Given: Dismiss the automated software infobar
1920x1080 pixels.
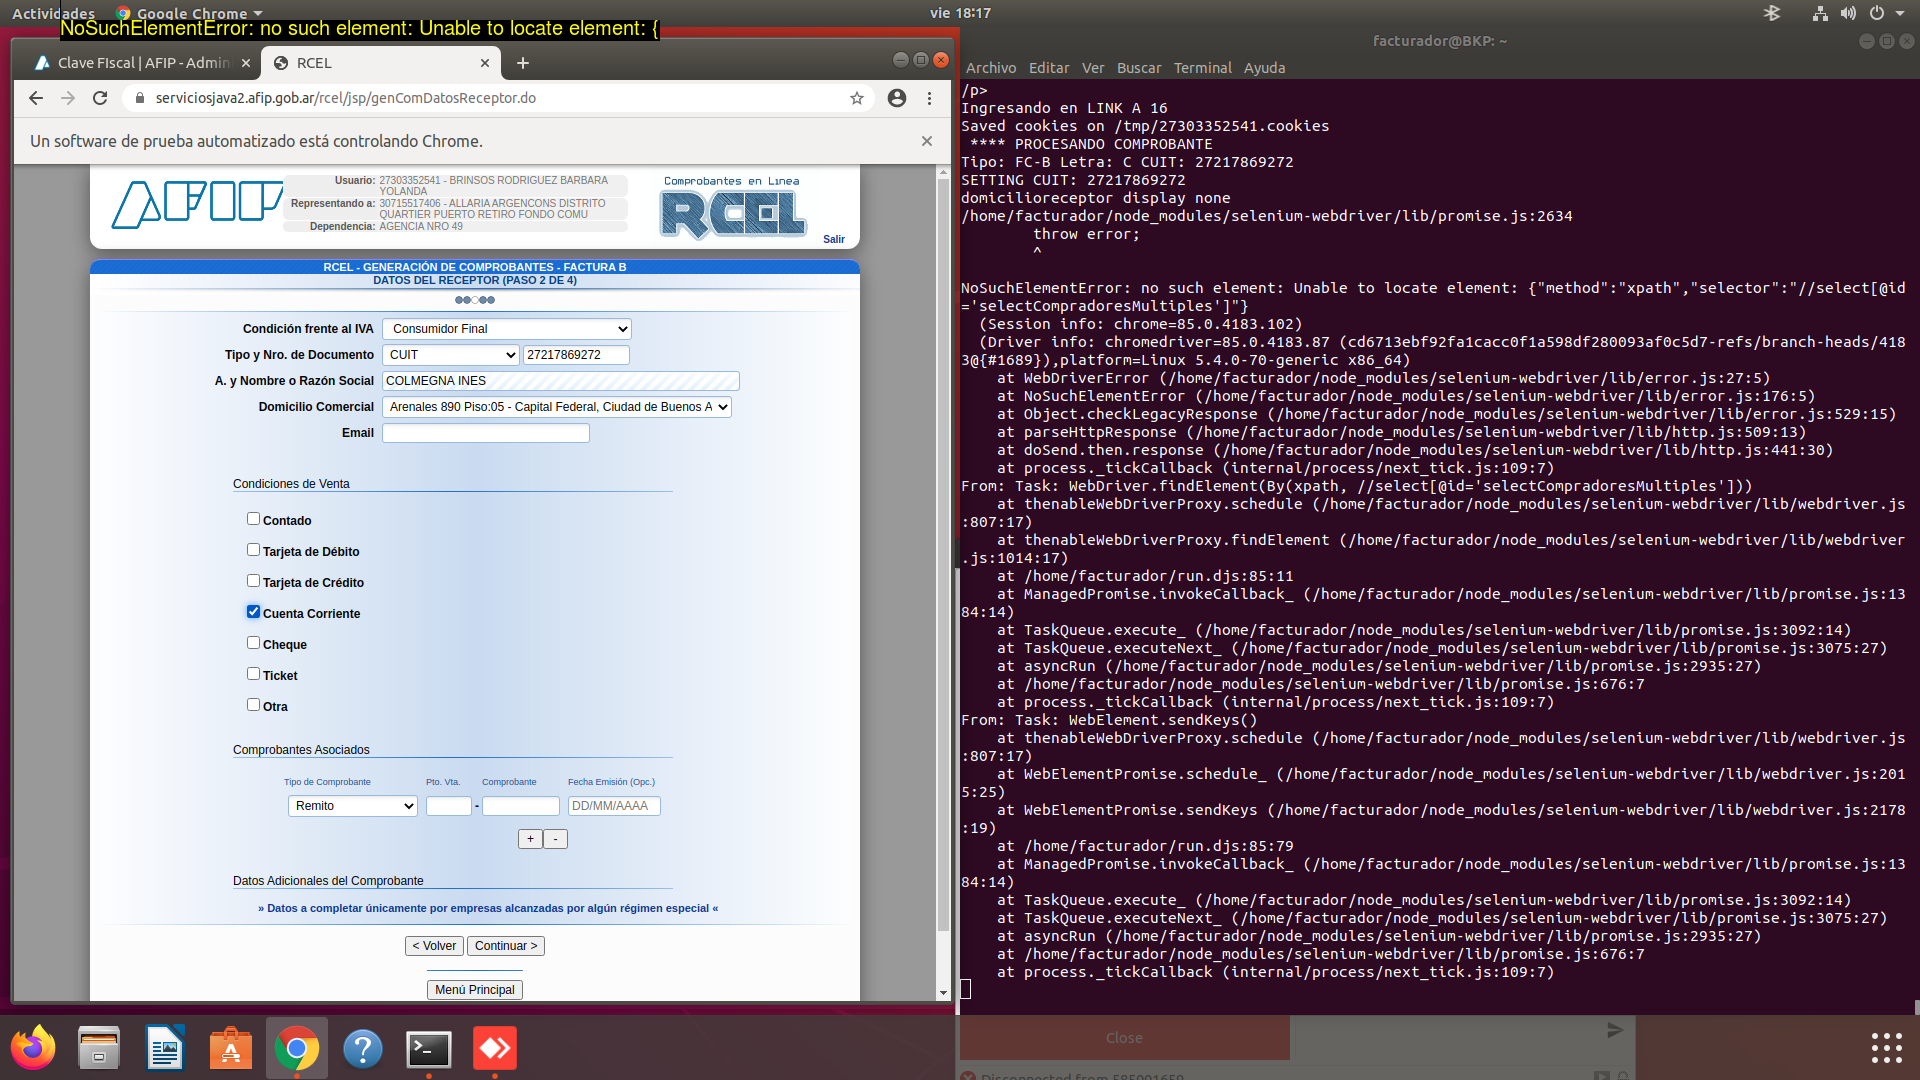Looking at the screenshot, I should (x=927, y=141).
